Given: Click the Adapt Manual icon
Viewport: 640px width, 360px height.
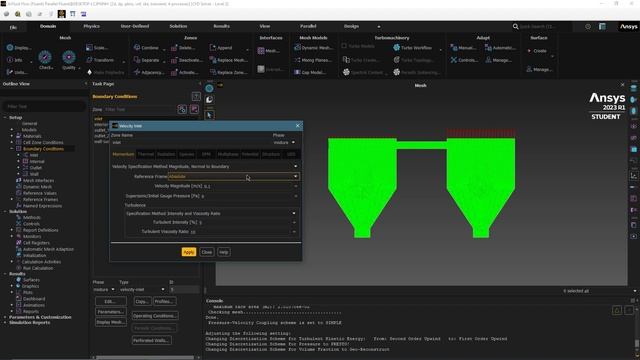Looking at the screenshot, I should [x=454, y=48].
